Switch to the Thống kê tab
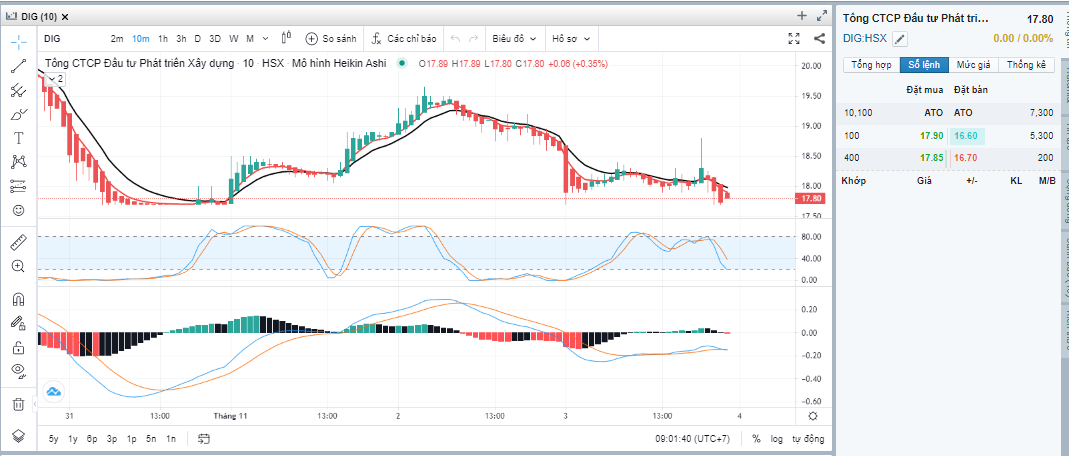 1026,65
